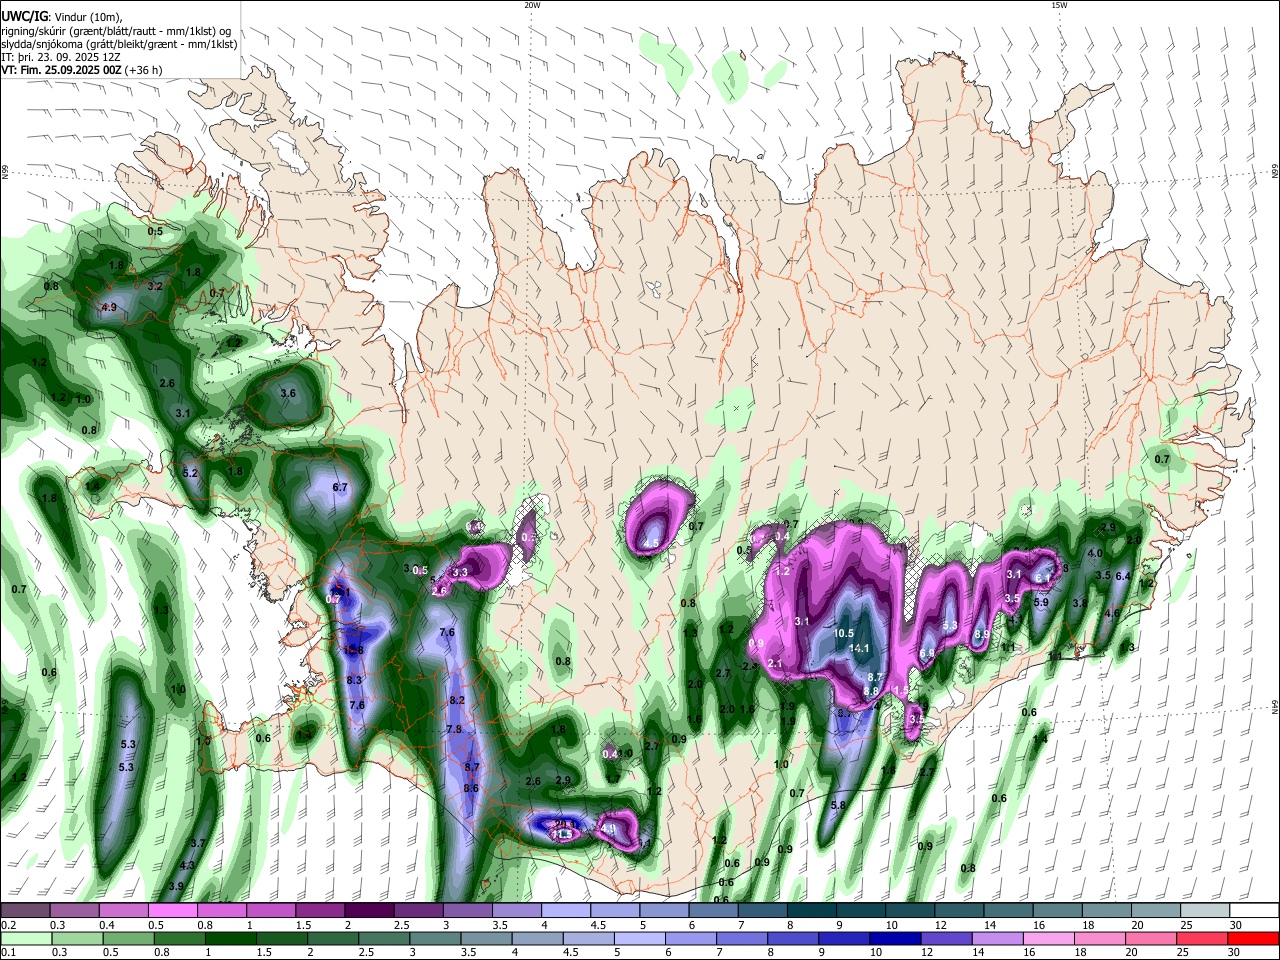Click the 8.6 precipitation value
1280x960 pixels.
point(472,788)
